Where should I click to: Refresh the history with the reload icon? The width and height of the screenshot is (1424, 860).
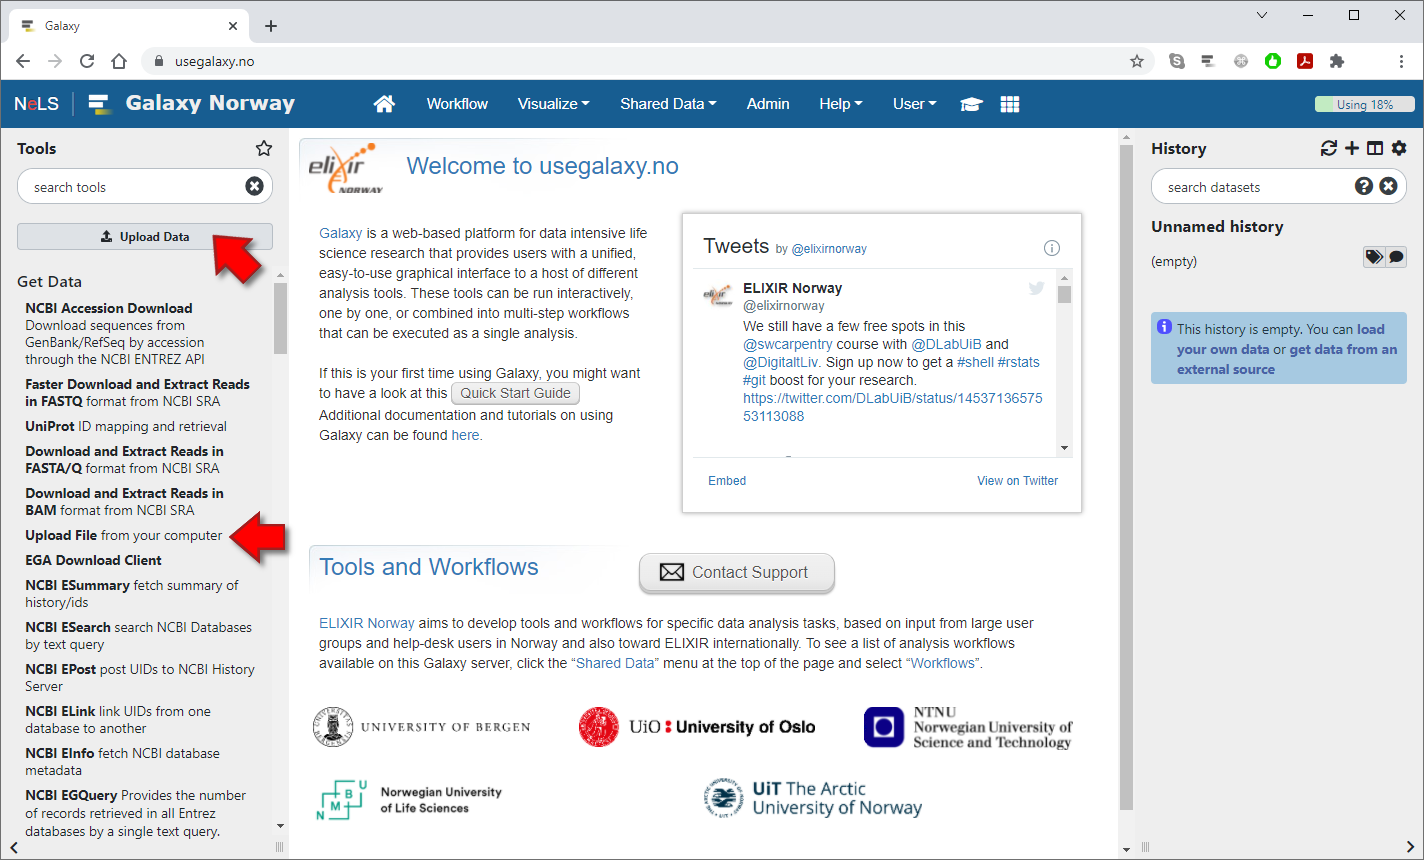1328,148
